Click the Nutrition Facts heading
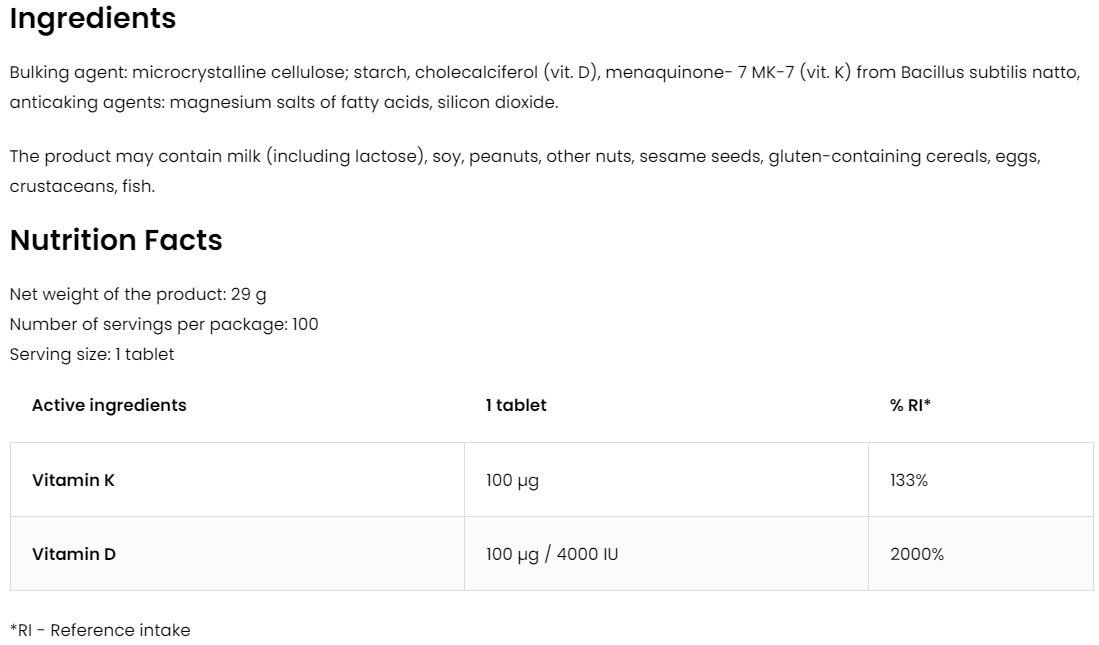The height and width of the screenshot is (645, 1099). click(x=116, y=241)
